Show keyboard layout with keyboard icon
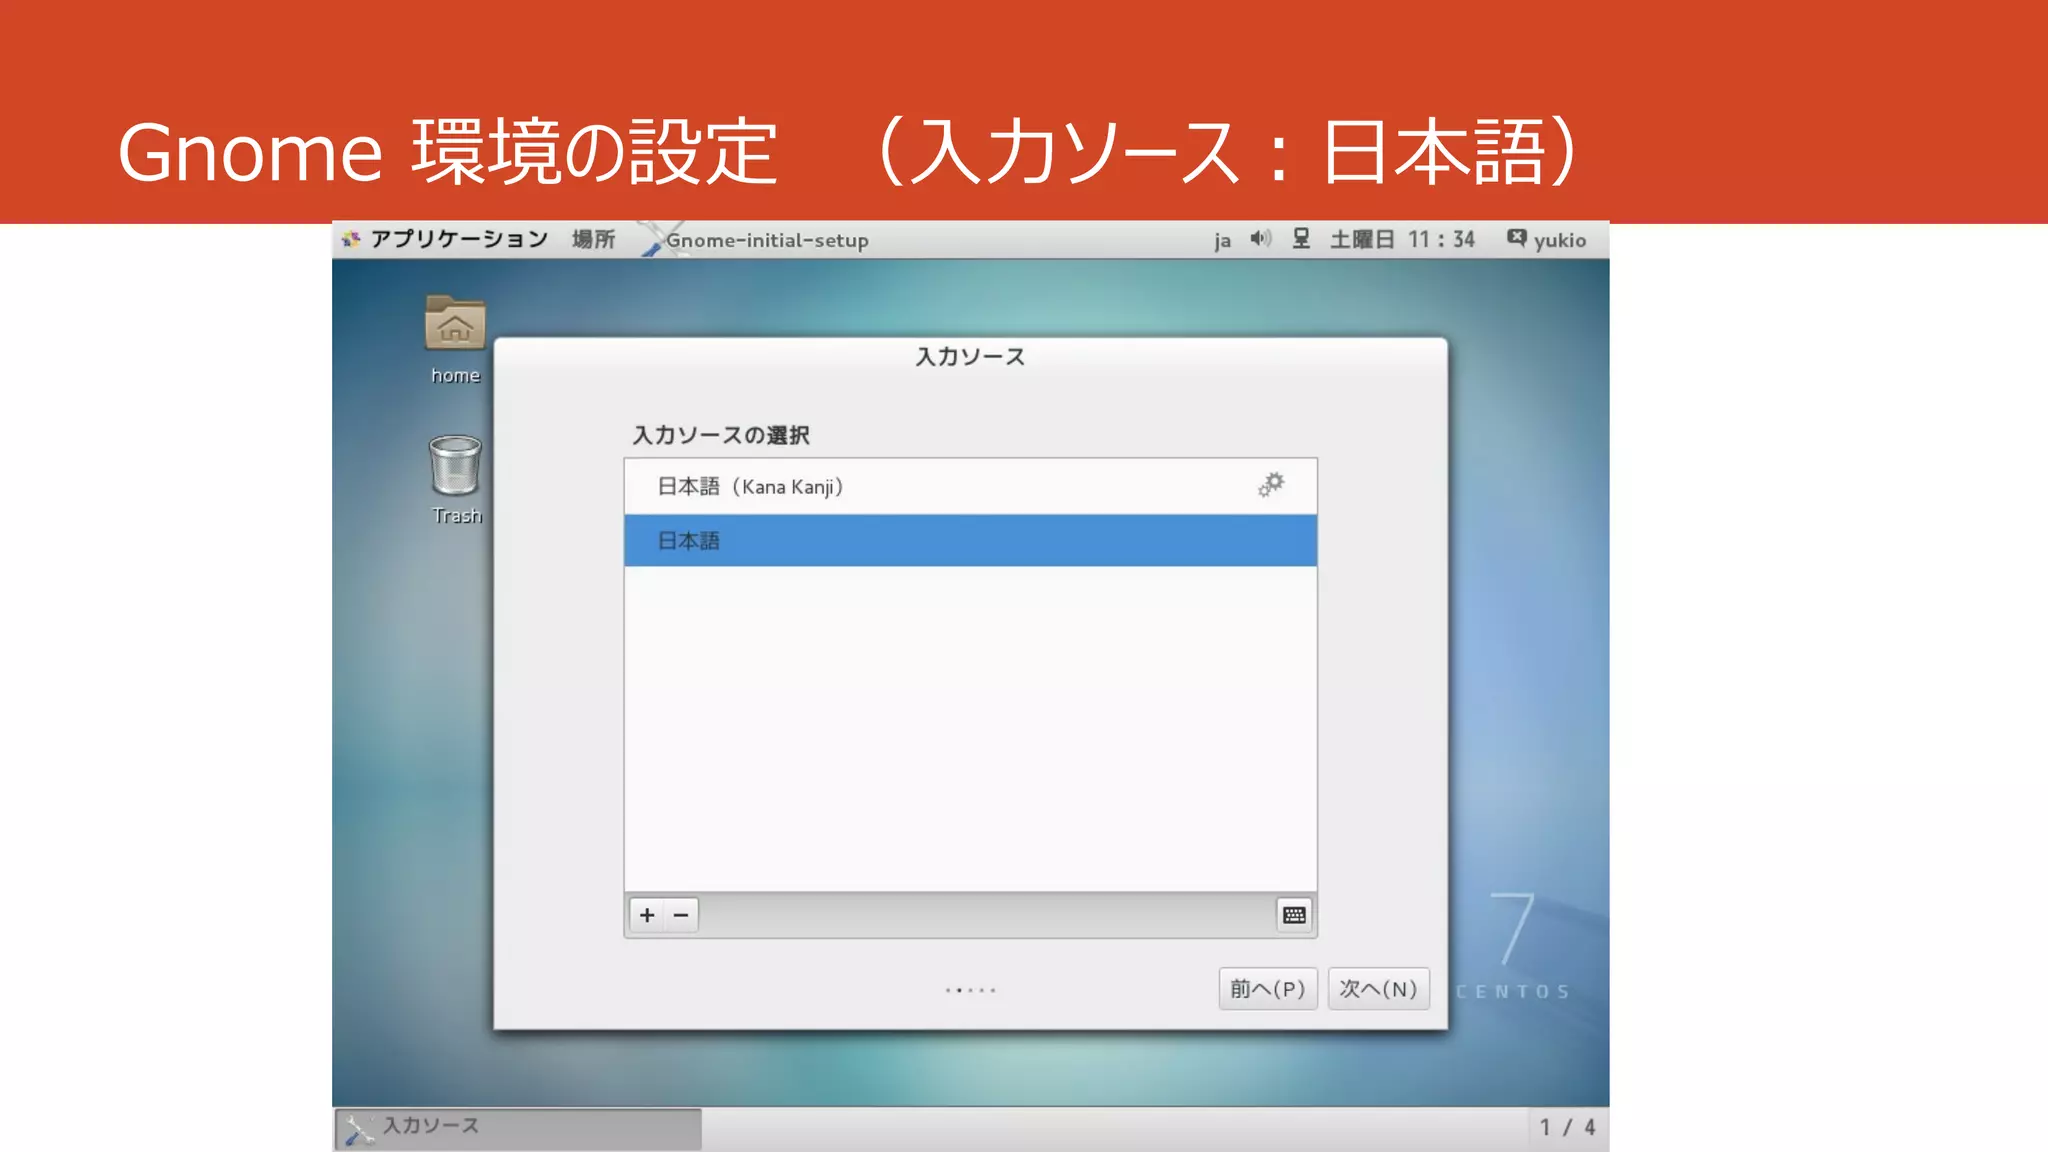Viewport: 2048px width, 1152px height. 1294,915
